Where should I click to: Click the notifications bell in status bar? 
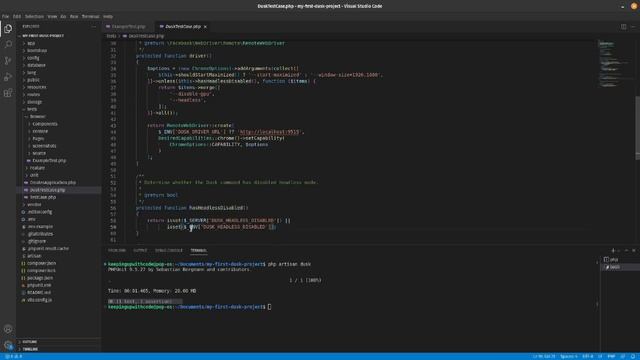click(x=633, y=356)
